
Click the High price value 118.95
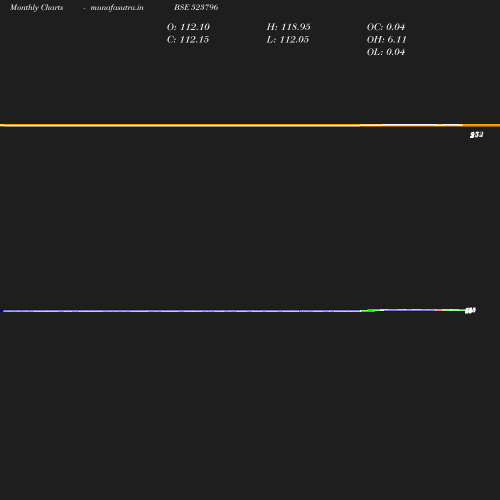click(x=296, y=27)
